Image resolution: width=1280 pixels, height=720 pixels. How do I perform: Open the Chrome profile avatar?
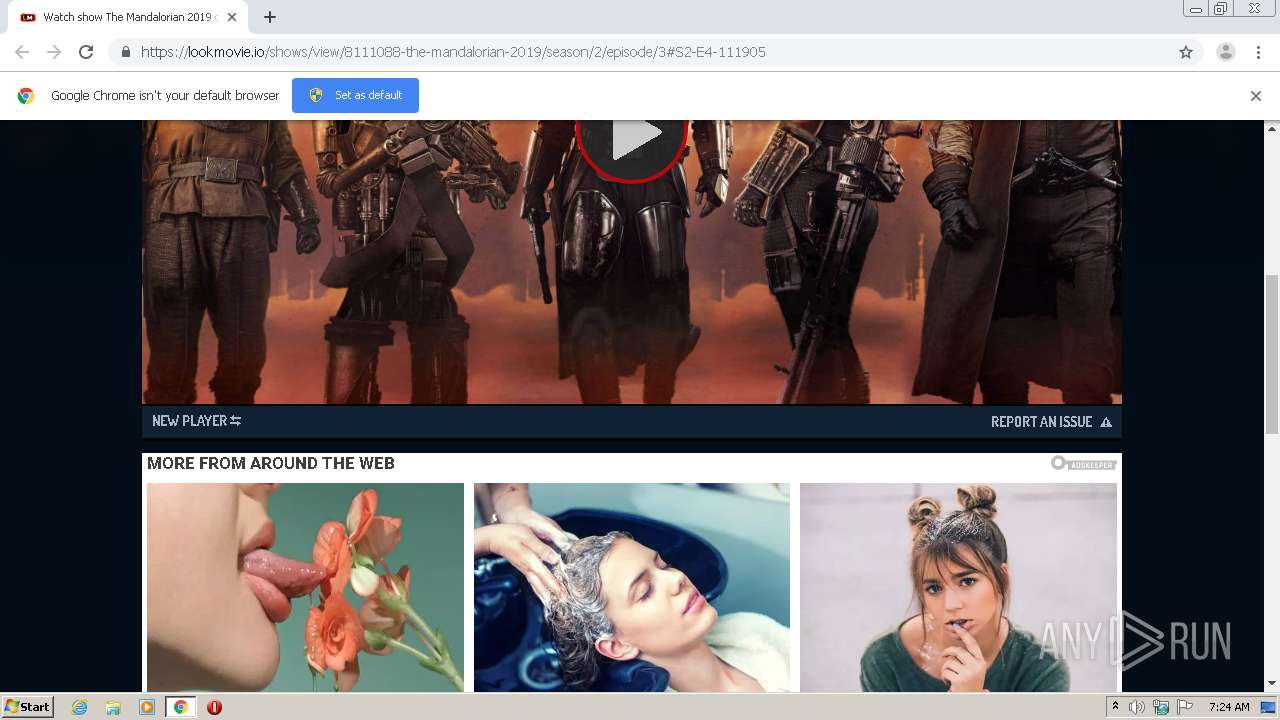tap(1226, 52)
